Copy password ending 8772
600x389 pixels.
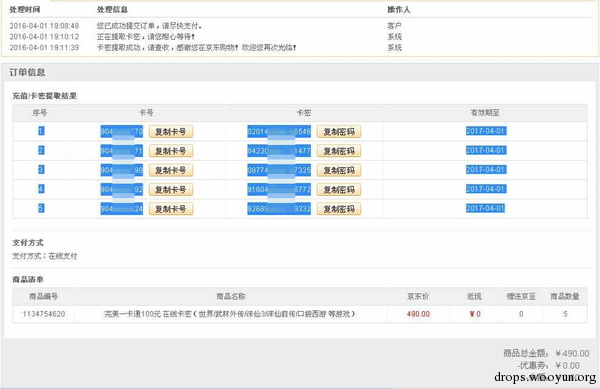(x=339, y=189)
